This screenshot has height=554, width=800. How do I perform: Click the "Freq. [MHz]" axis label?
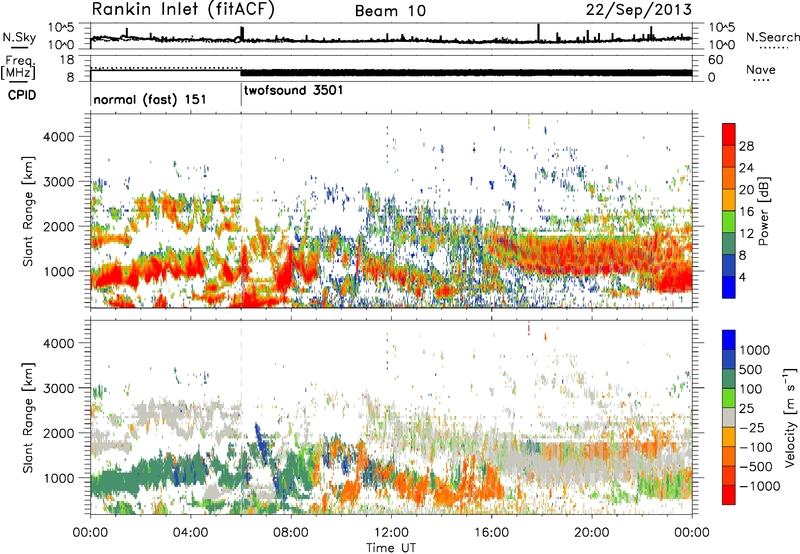[19, 68]
